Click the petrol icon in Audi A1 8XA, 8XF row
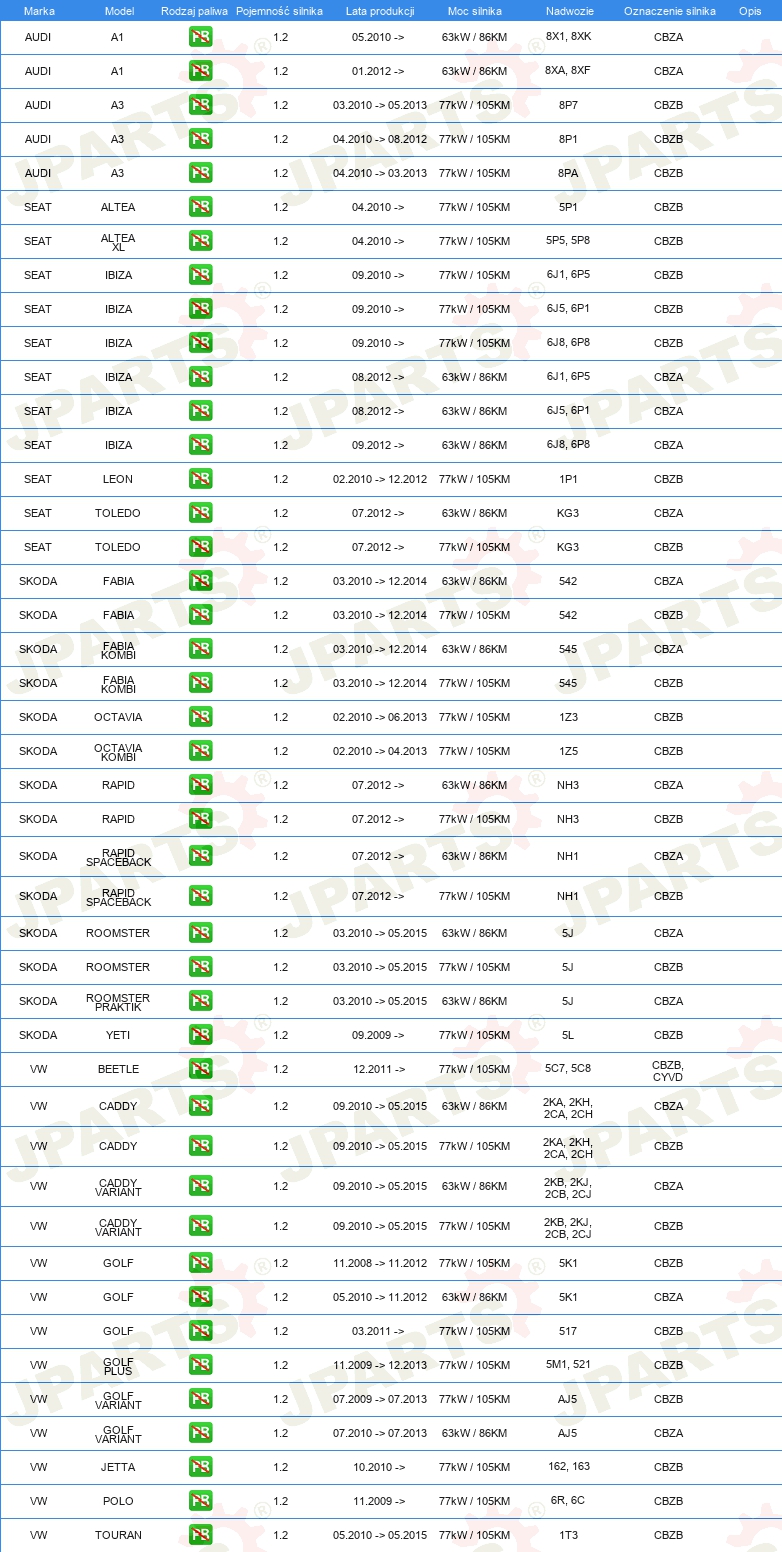The width and height of the screenshot is (782, 1552). [200, 71]
